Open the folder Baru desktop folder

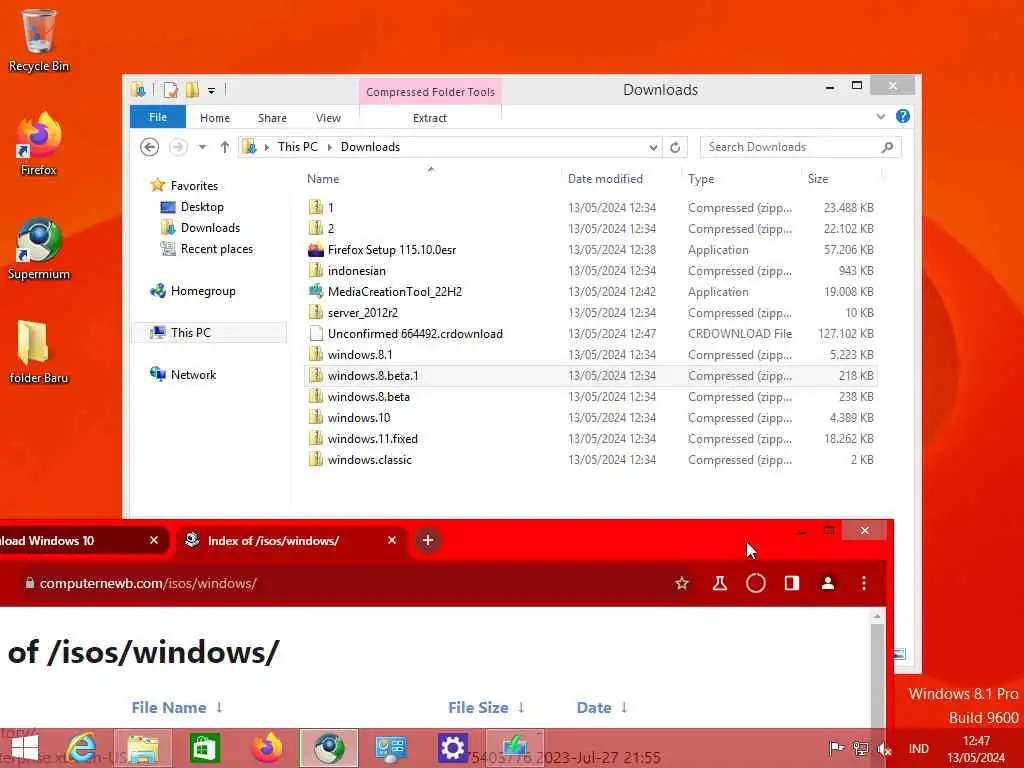[x=39, y=351]
